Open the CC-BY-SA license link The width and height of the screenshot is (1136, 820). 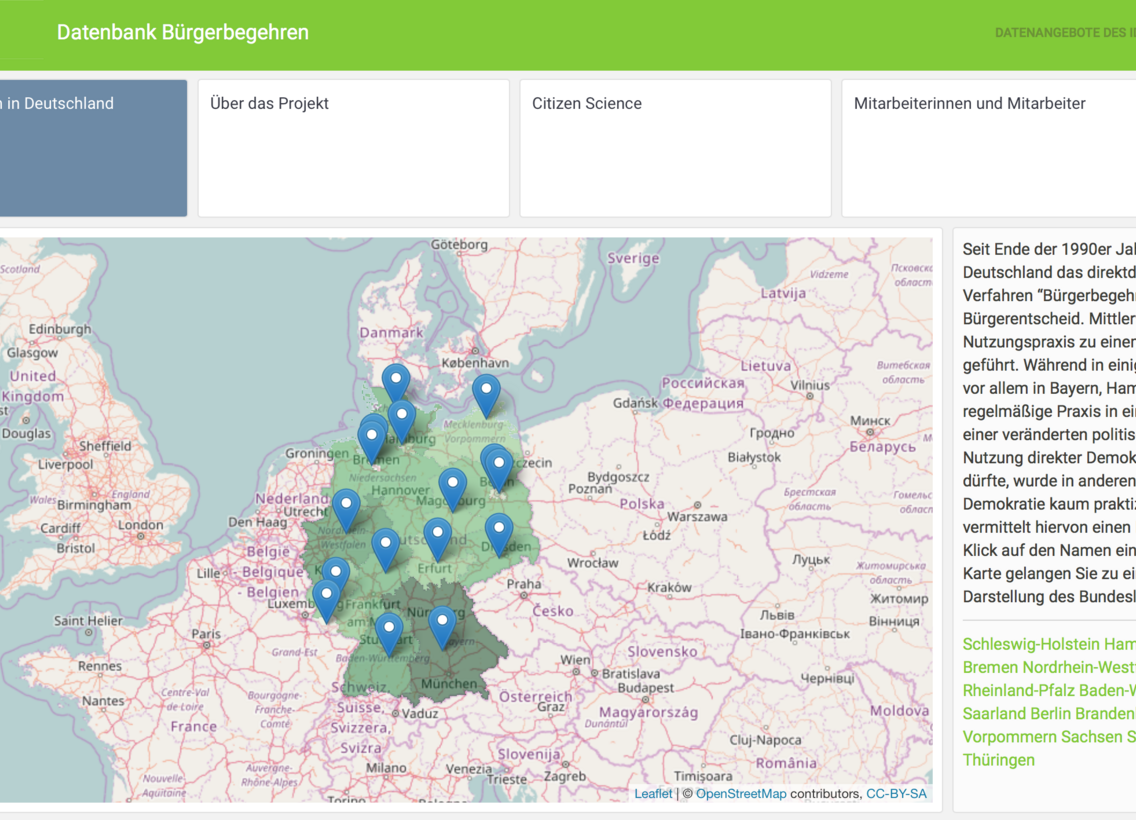[x=896, y=794]
